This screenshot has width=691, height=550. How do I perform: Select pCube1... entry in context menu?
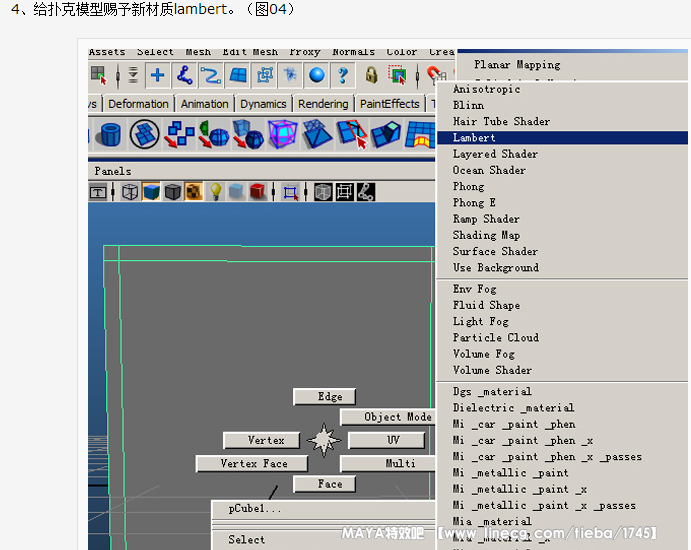[x=255, y=509]
